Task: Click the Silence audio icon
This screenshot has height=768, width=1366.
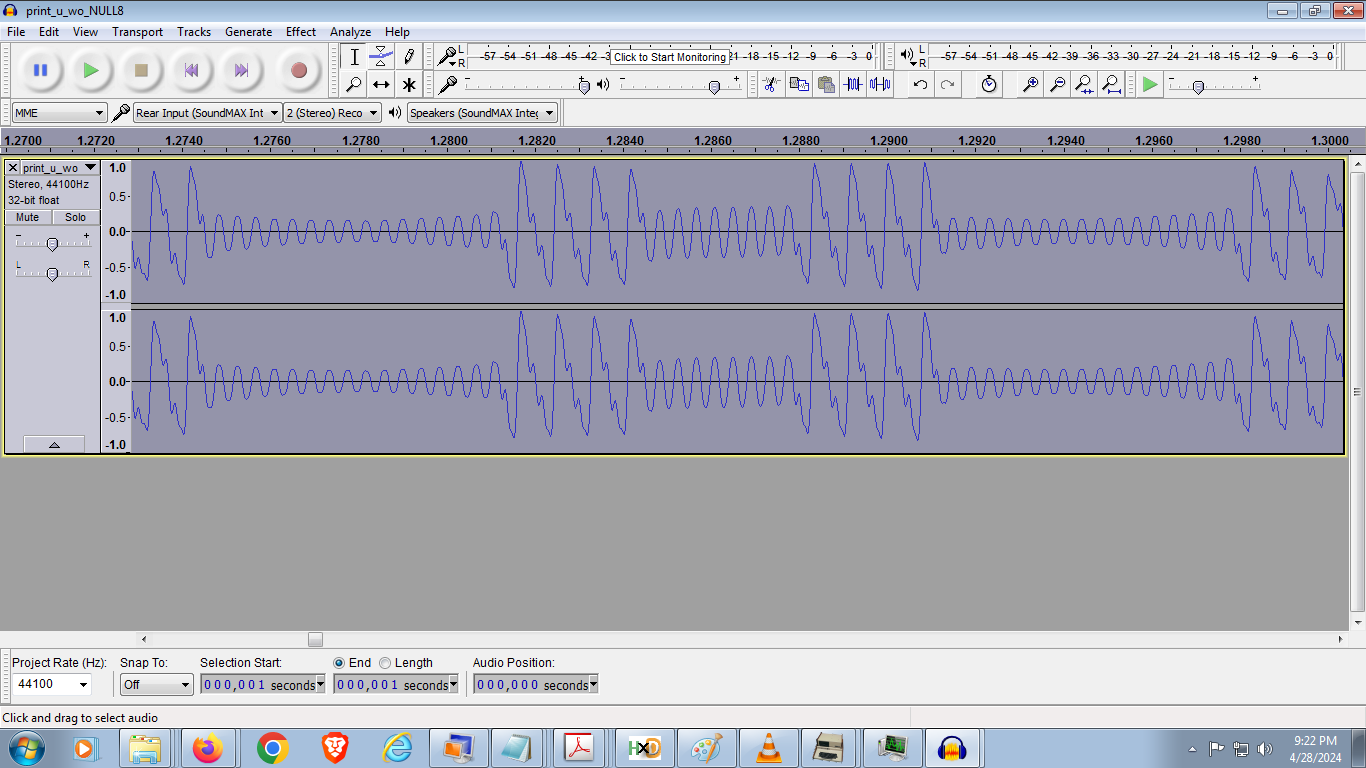Action: pyautogui.click(x=880, y=84)
